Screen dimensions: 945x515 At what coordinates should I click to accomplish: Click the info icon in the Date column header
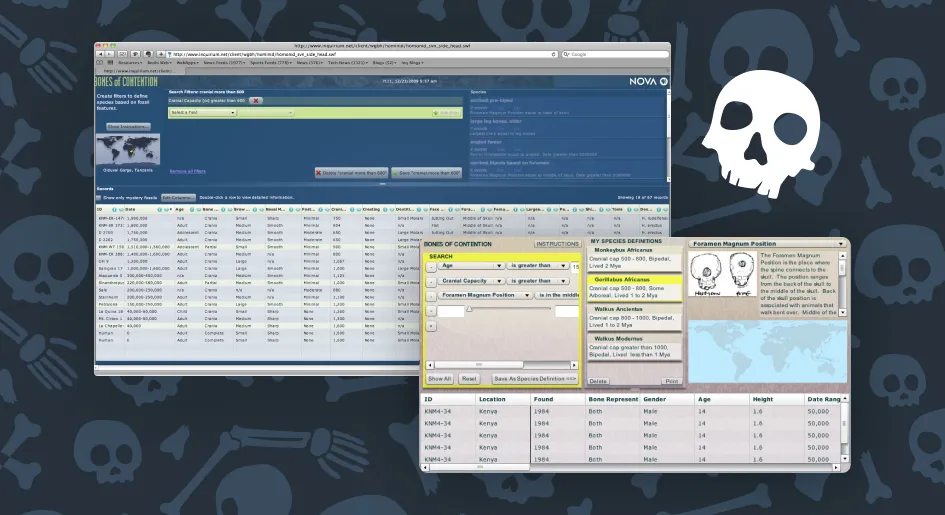coord(160,210)
